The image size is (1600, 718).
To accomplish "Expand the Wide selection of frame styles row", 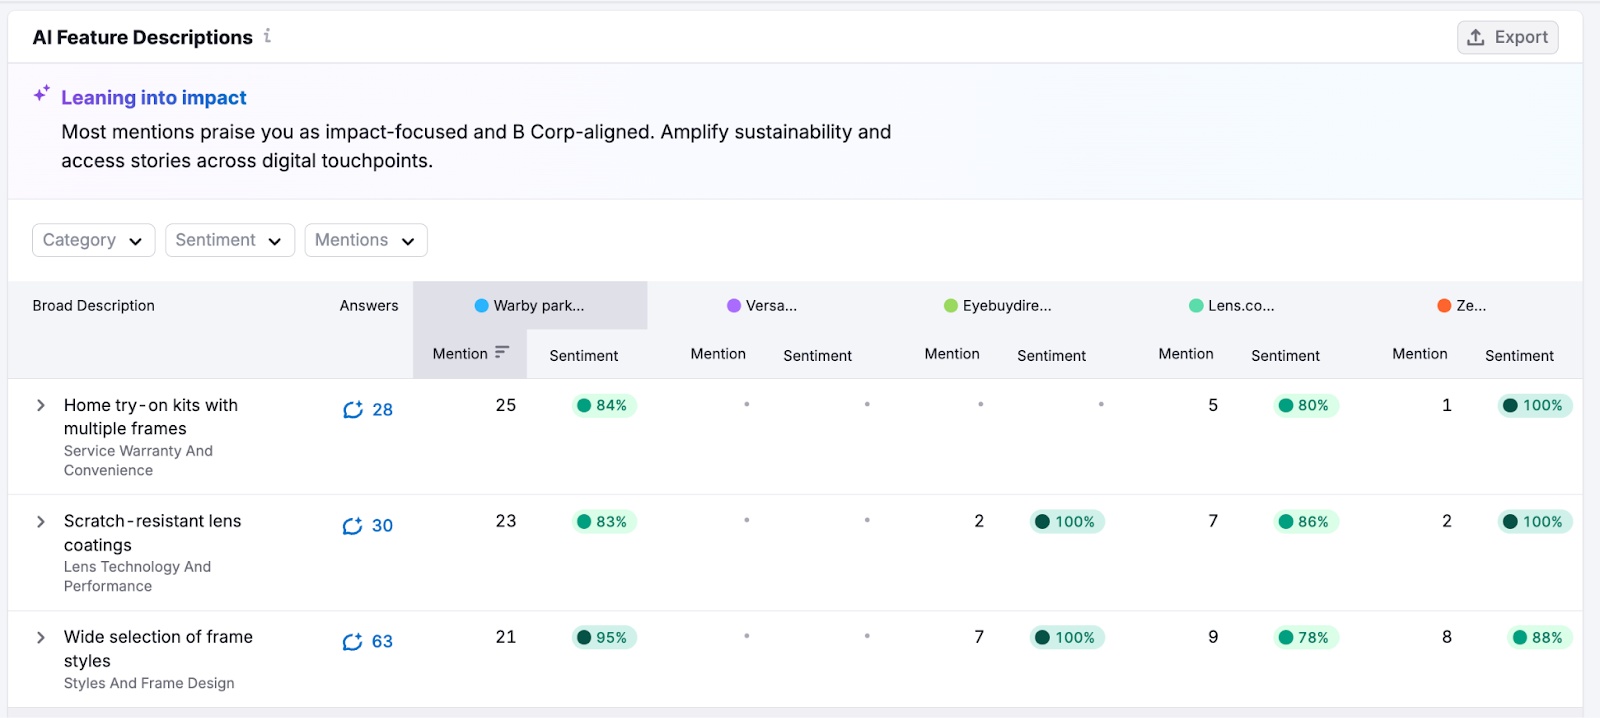I will pyautogui.click(x=41, y=637).
